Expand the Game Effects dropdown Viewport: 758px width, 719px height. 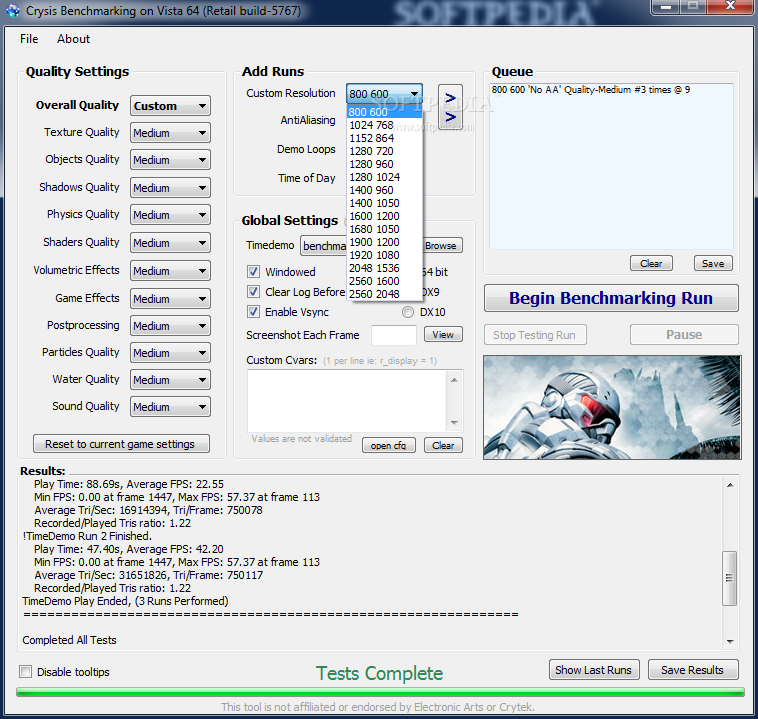click(170, 299)
